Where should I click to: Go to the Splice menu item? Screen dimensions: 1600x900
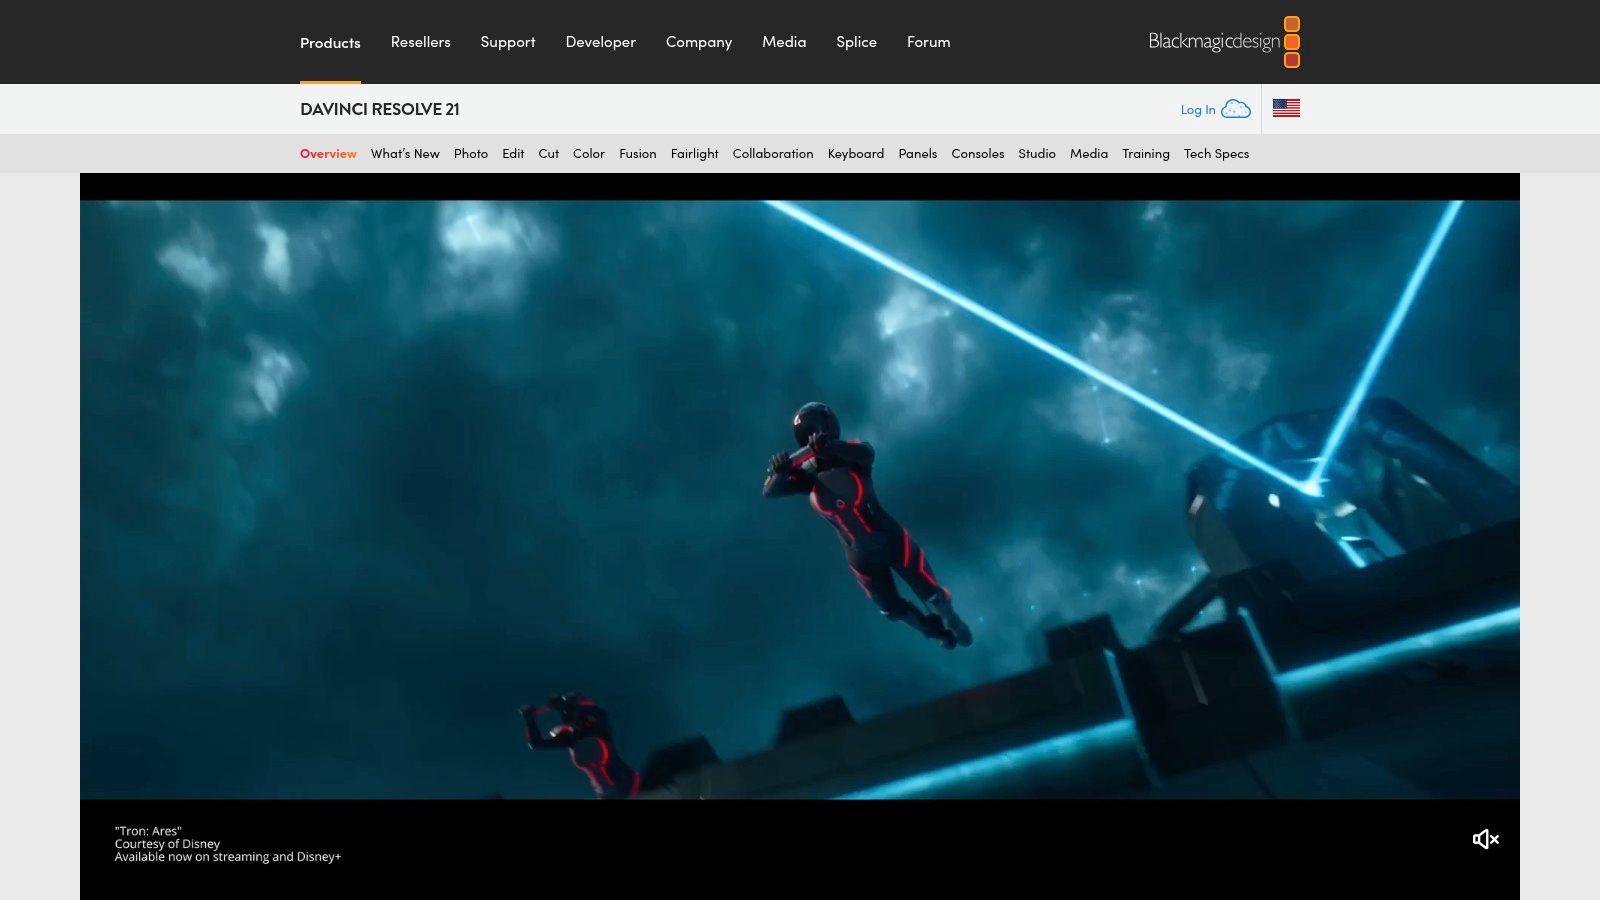[856, 42]
